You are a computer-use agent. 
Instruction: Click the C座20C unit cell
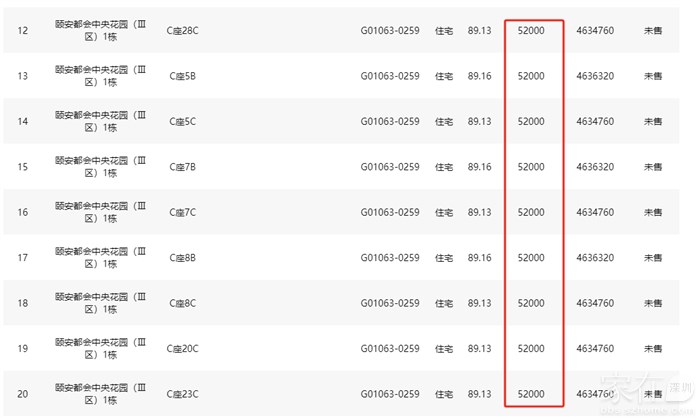point(183,348)
